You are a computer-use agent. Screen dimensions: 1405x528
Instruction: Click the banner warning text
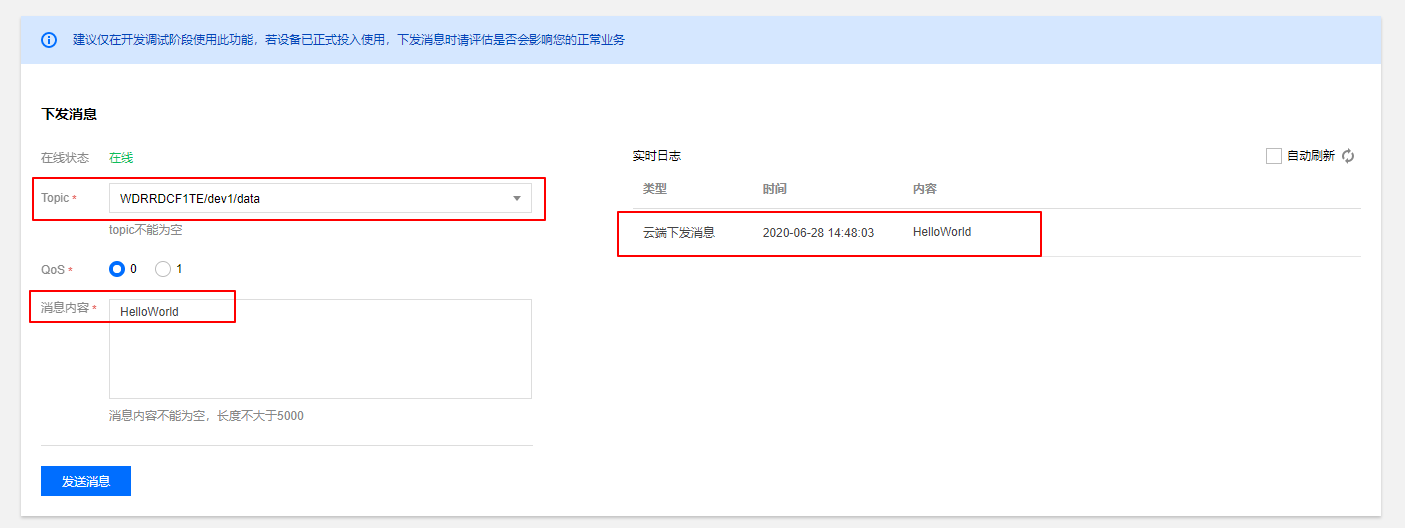click(349, 40)
